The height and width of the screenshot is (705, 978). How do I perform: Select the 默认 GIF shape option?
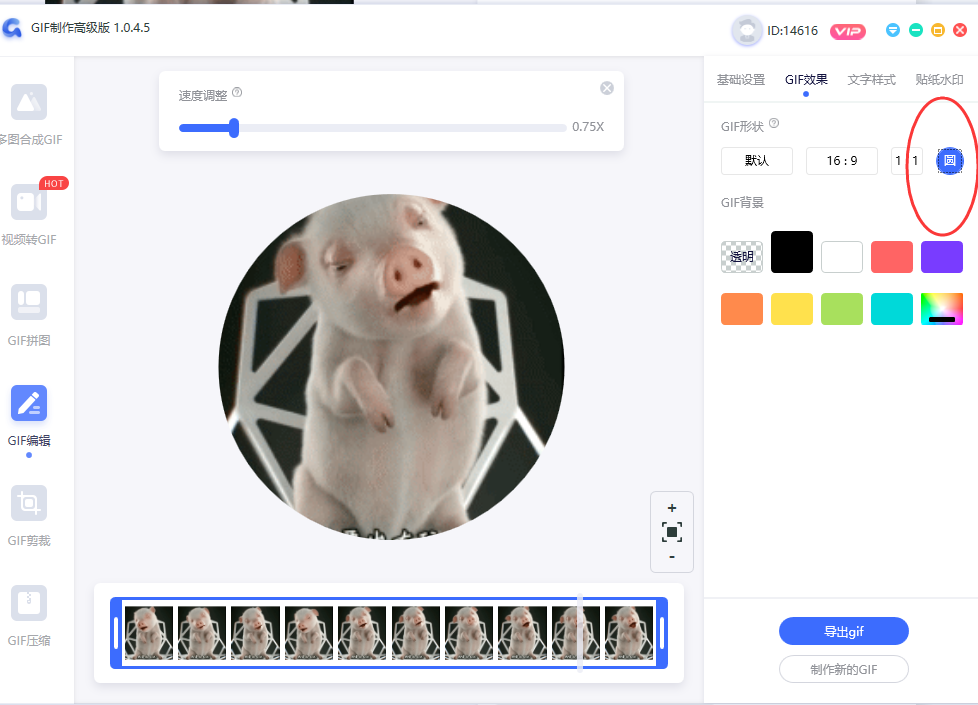click(x=757, y=161)
